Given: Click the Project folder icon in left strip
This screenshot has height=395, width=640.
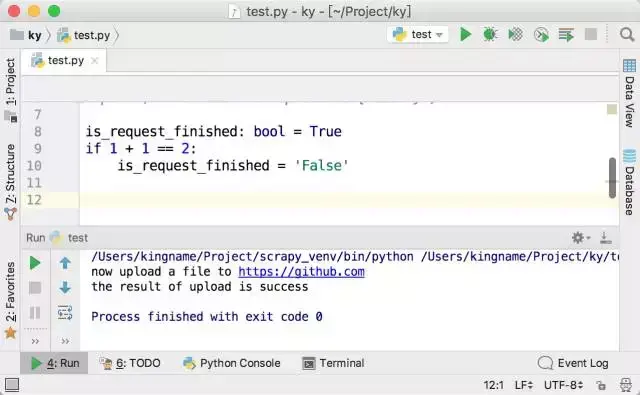Looking at the screenshot, I should pyautogui.click(x=11, y=117).
